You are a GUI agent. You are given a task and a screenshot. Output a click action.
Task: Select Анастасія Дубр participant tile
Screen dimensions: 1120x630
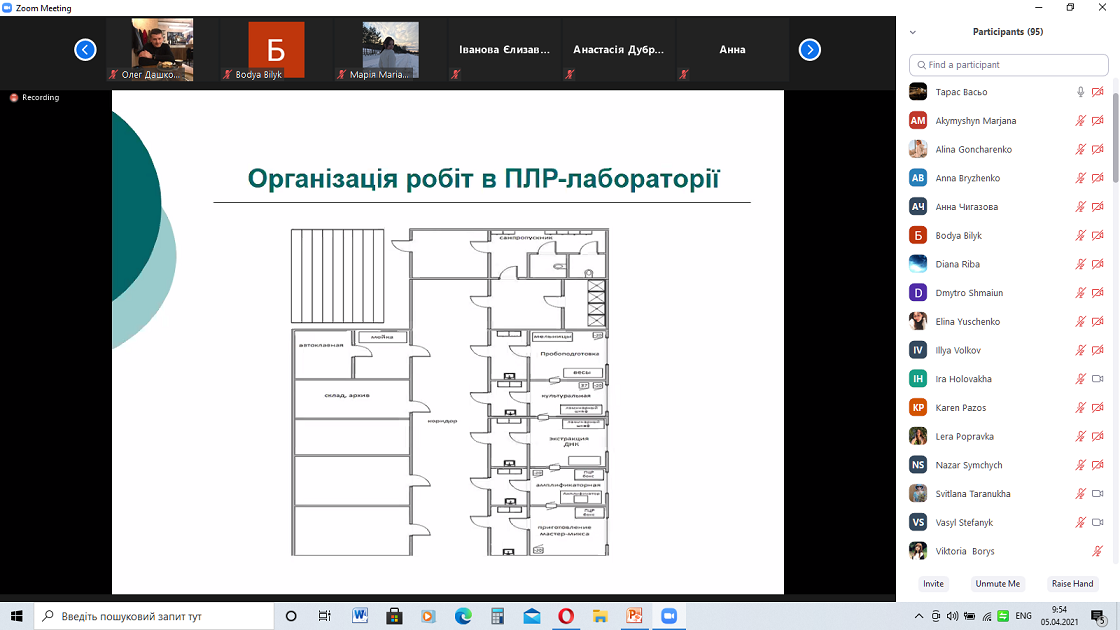click(619, 49)
